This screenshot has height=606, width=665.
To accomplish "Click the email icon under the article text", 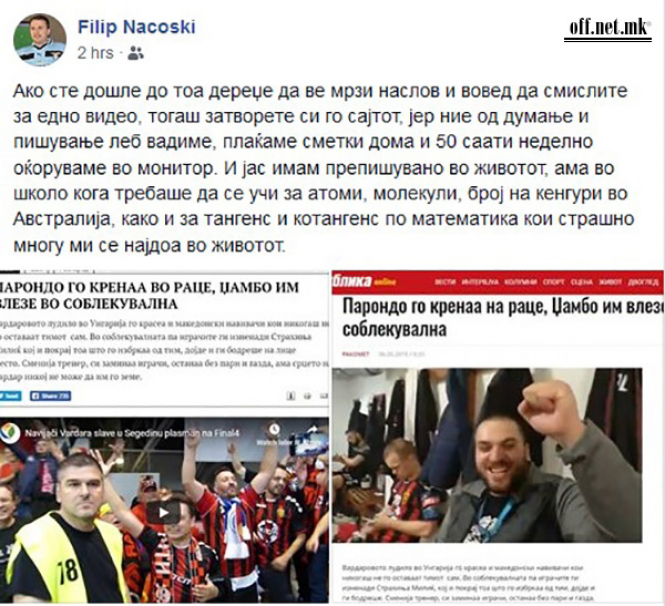I will coord(324,396).
